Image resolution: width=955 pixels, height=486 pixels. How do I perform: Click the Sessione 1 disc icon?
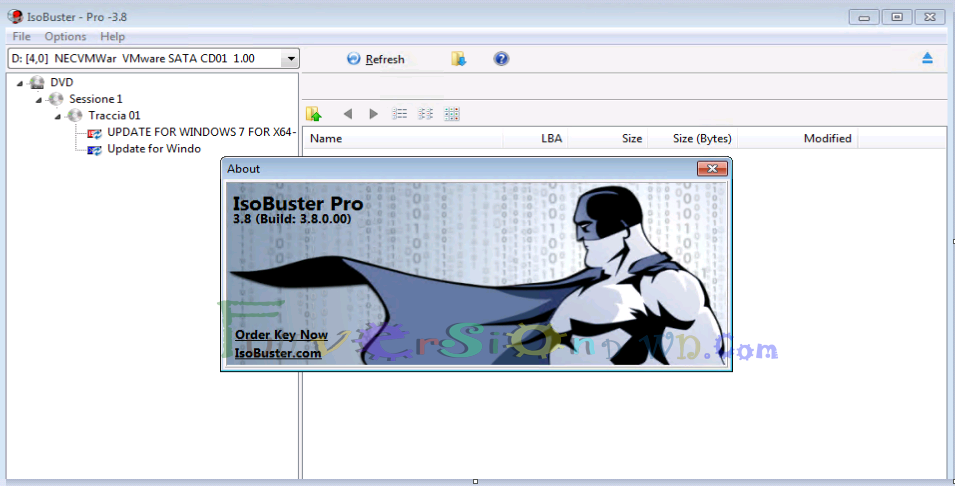point(56,99)
